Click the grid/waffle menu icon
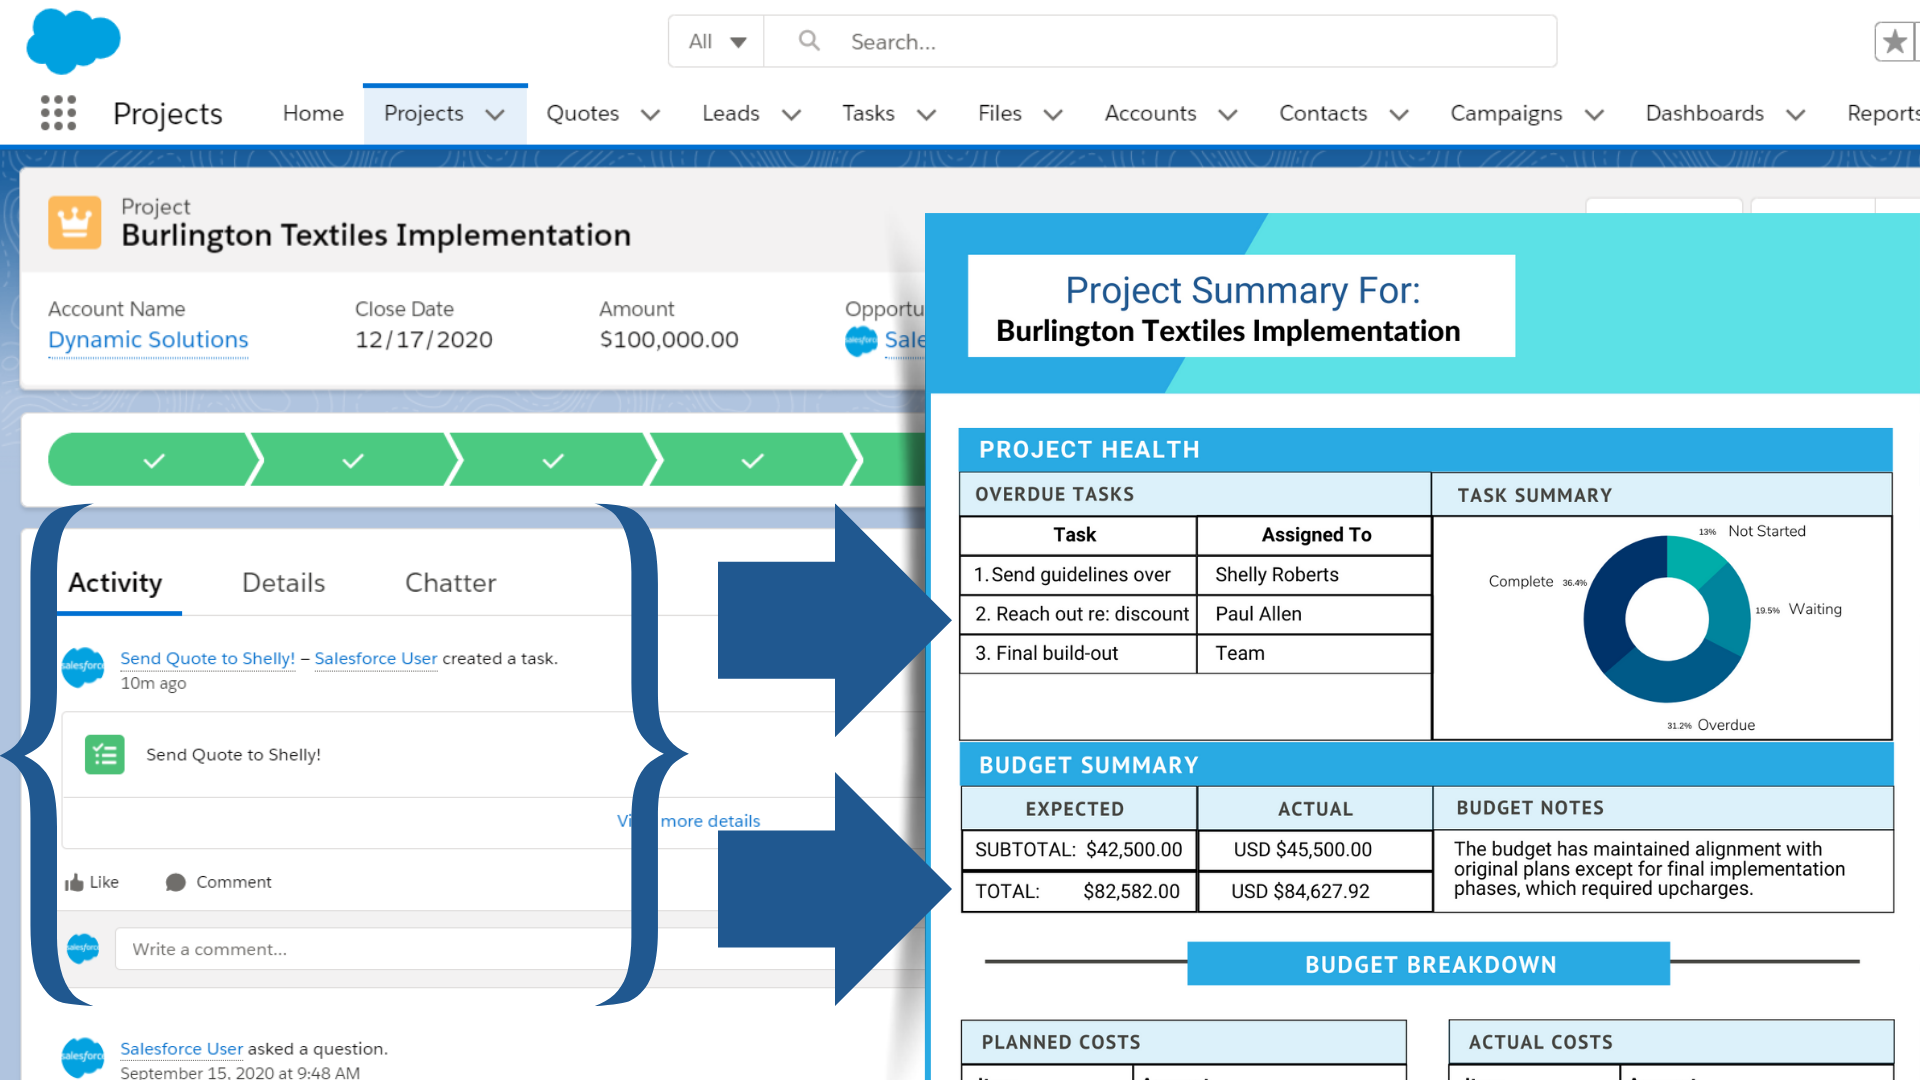 click(55, 113)
